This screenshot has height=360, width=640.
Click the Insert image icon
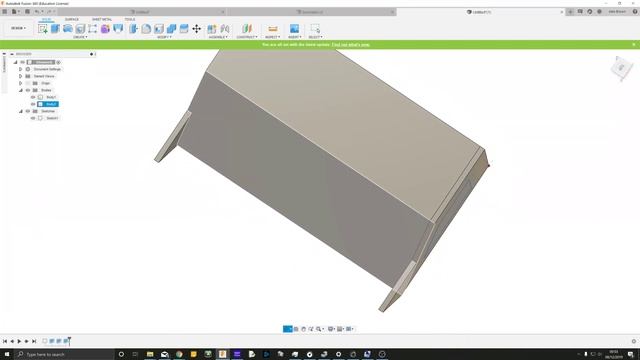coord(294,29)
